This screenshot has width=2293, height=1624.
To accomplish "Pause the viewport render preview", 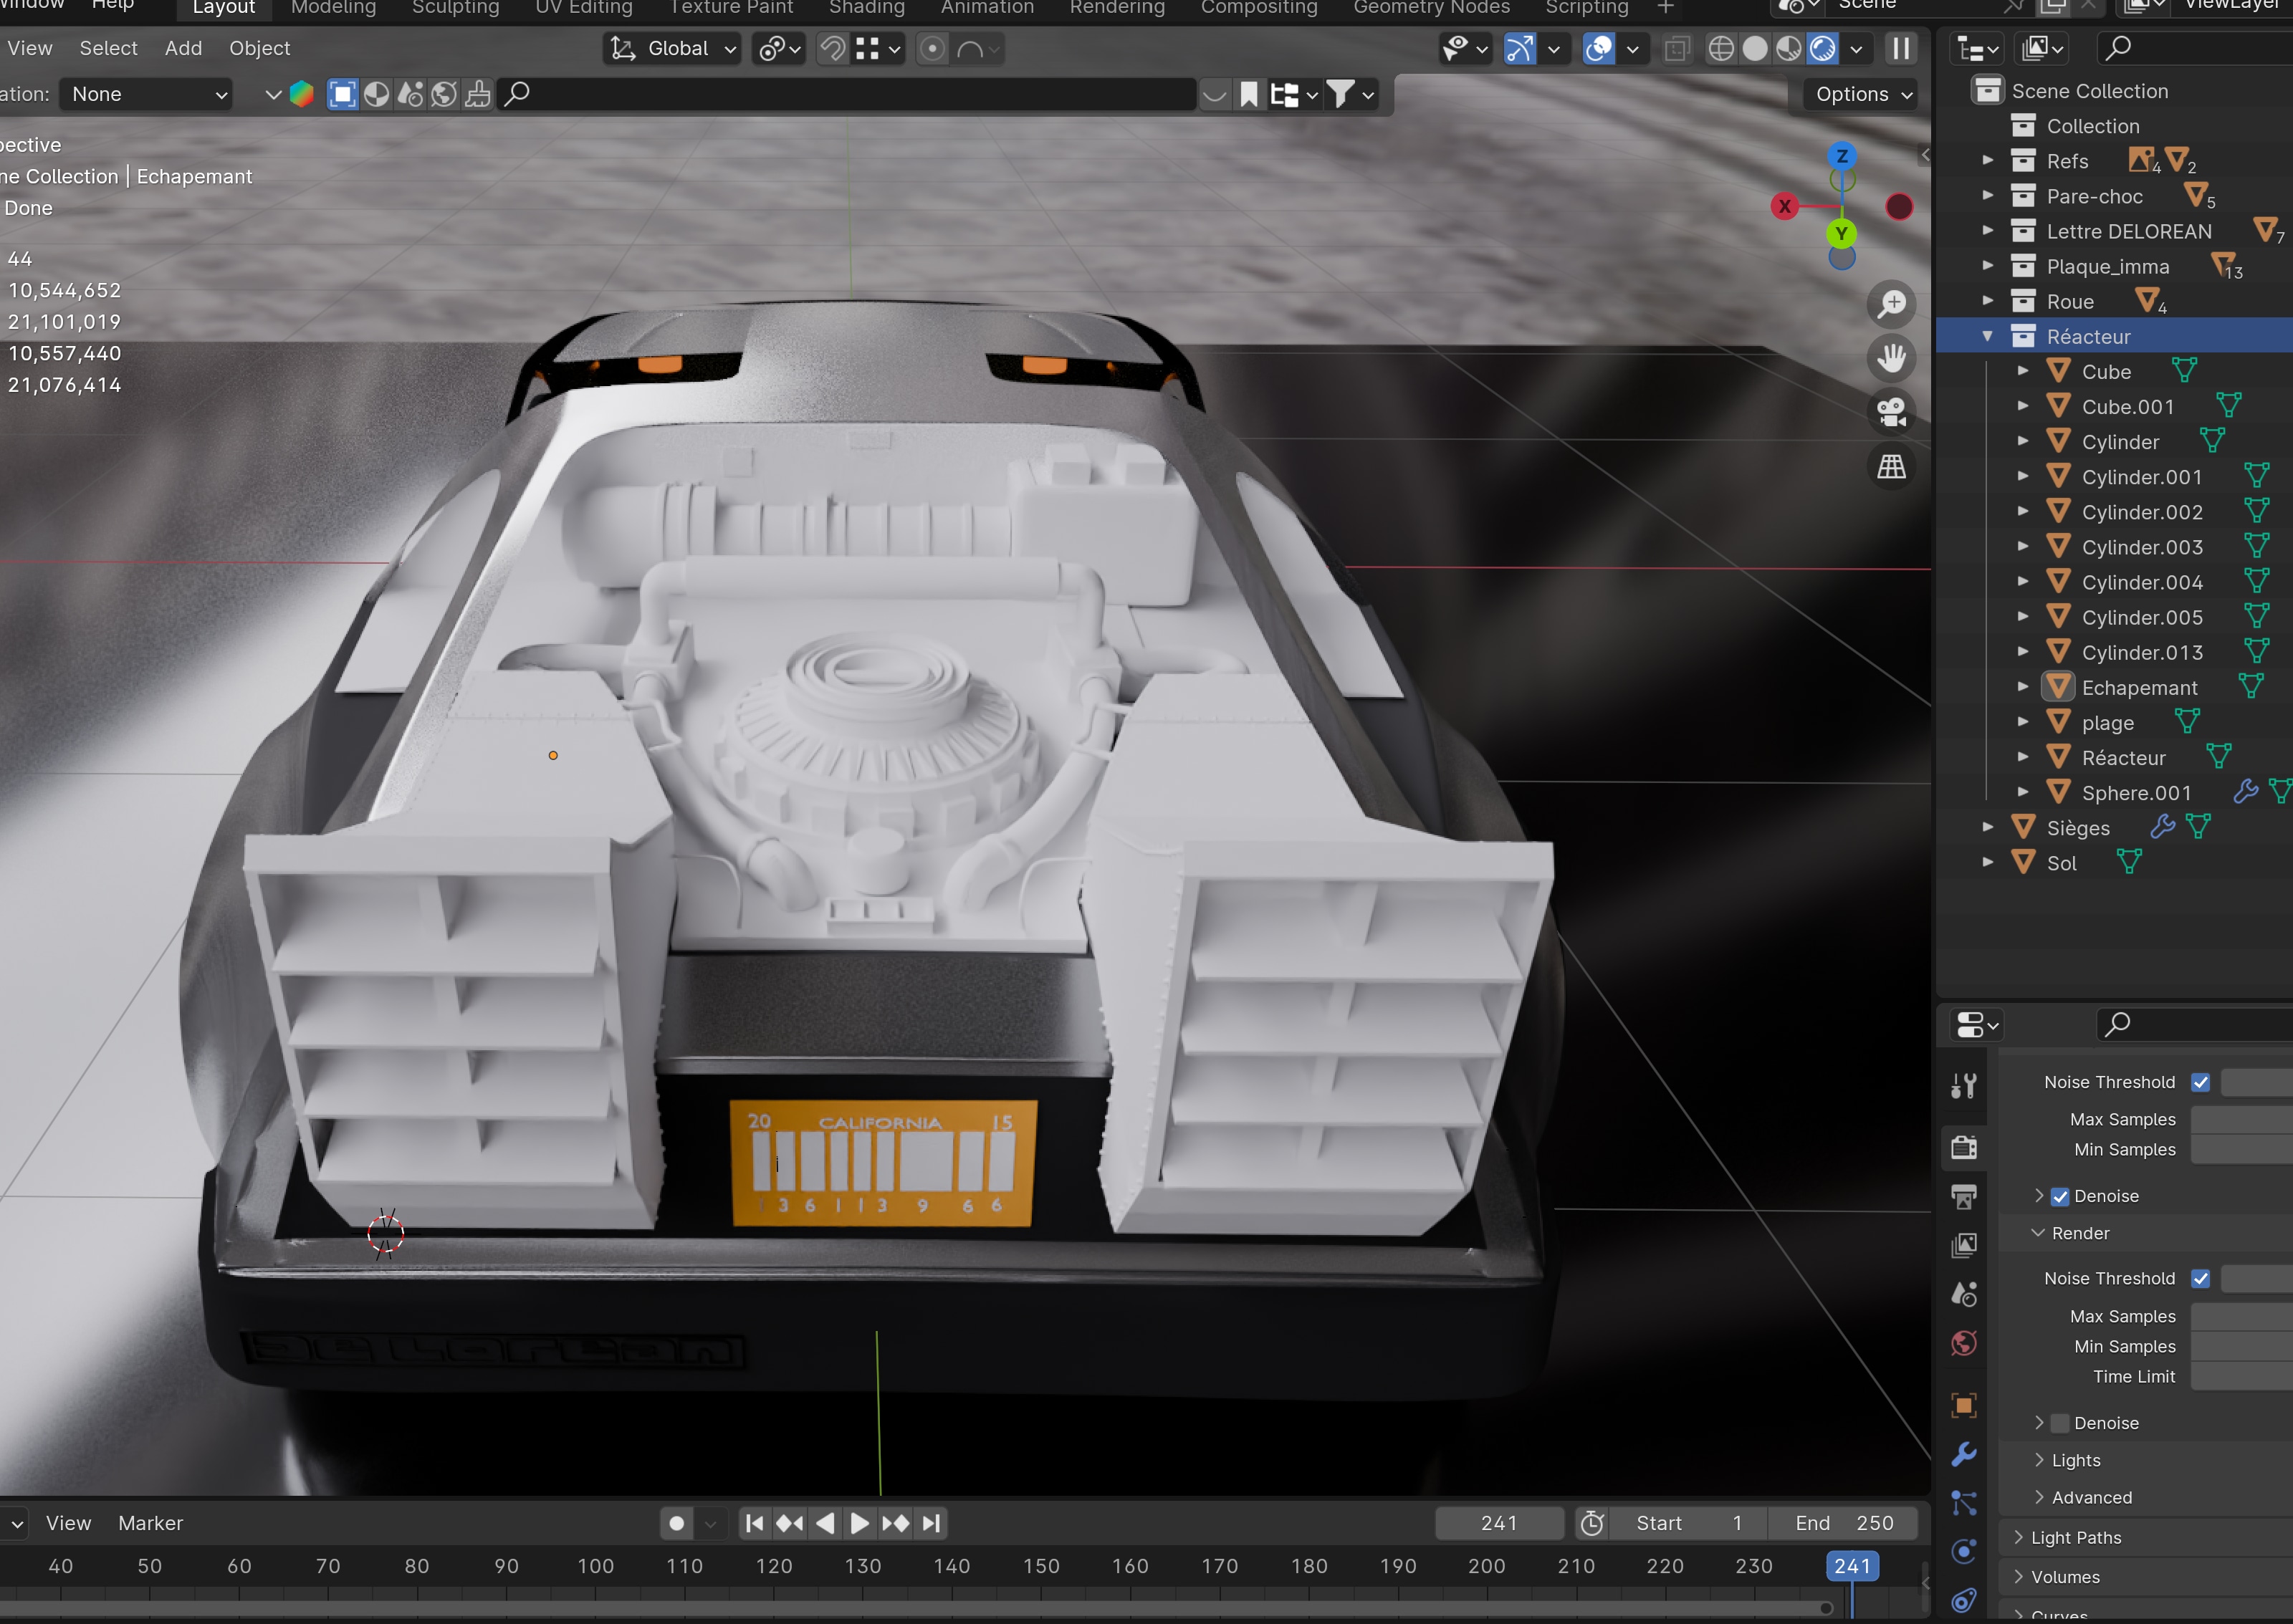I will pyautogui.click(x=1900, y=48).
